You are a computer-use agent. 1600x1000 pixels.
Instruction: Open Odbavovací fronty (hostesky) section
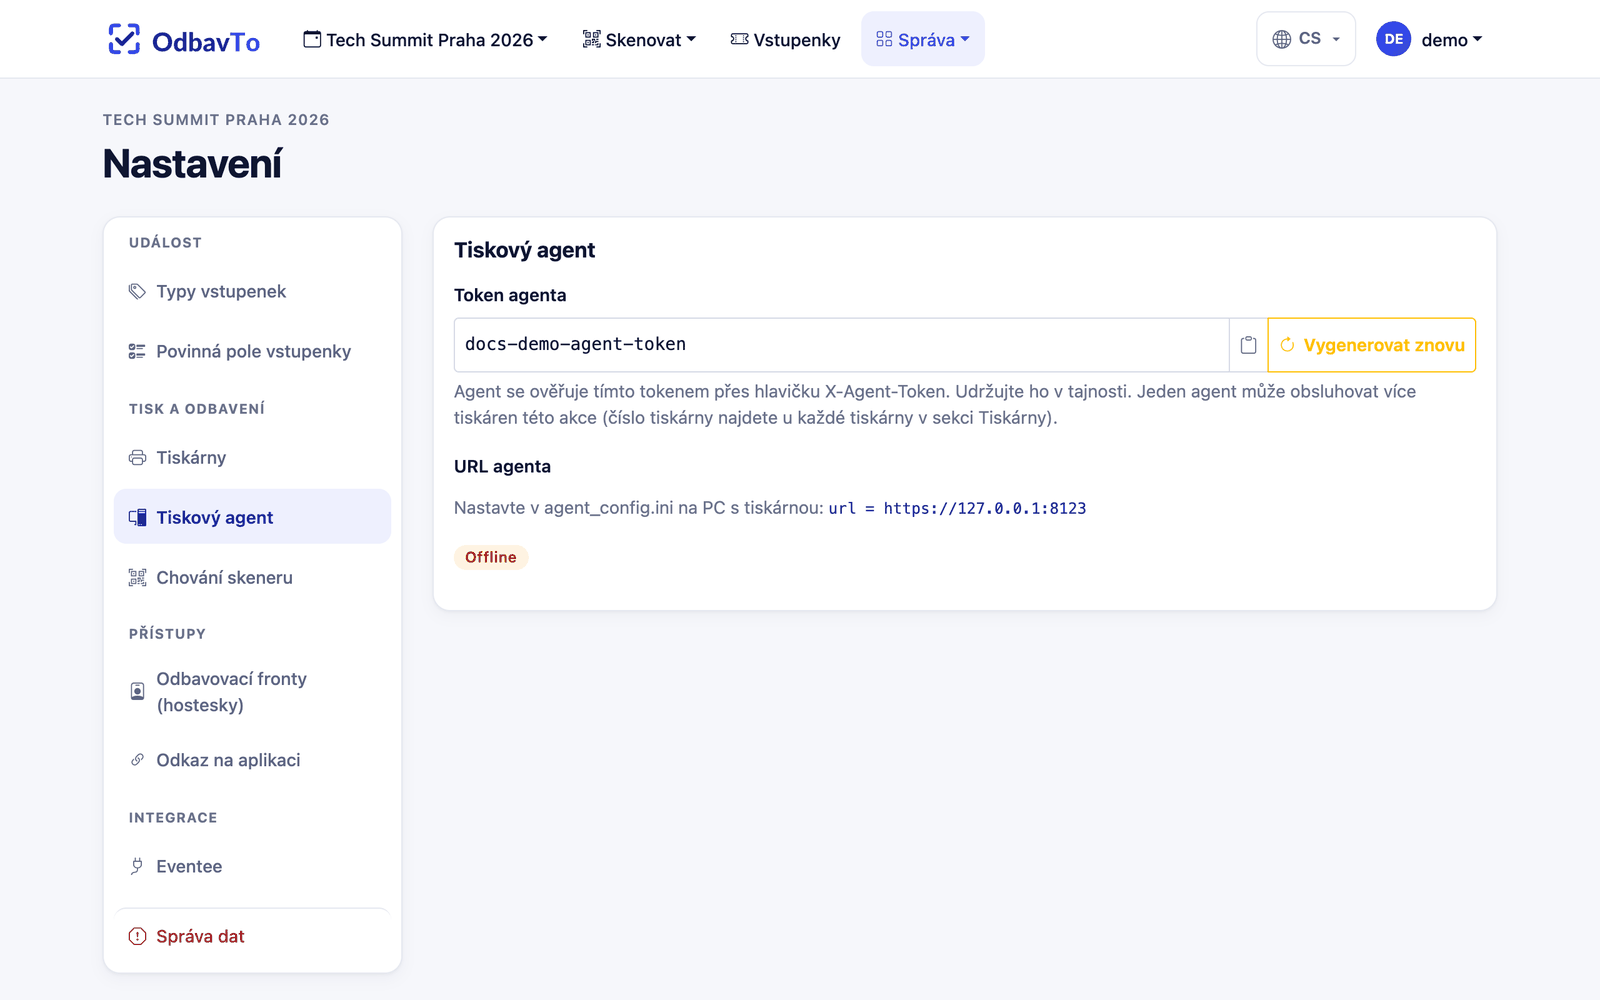pos(252,692)
